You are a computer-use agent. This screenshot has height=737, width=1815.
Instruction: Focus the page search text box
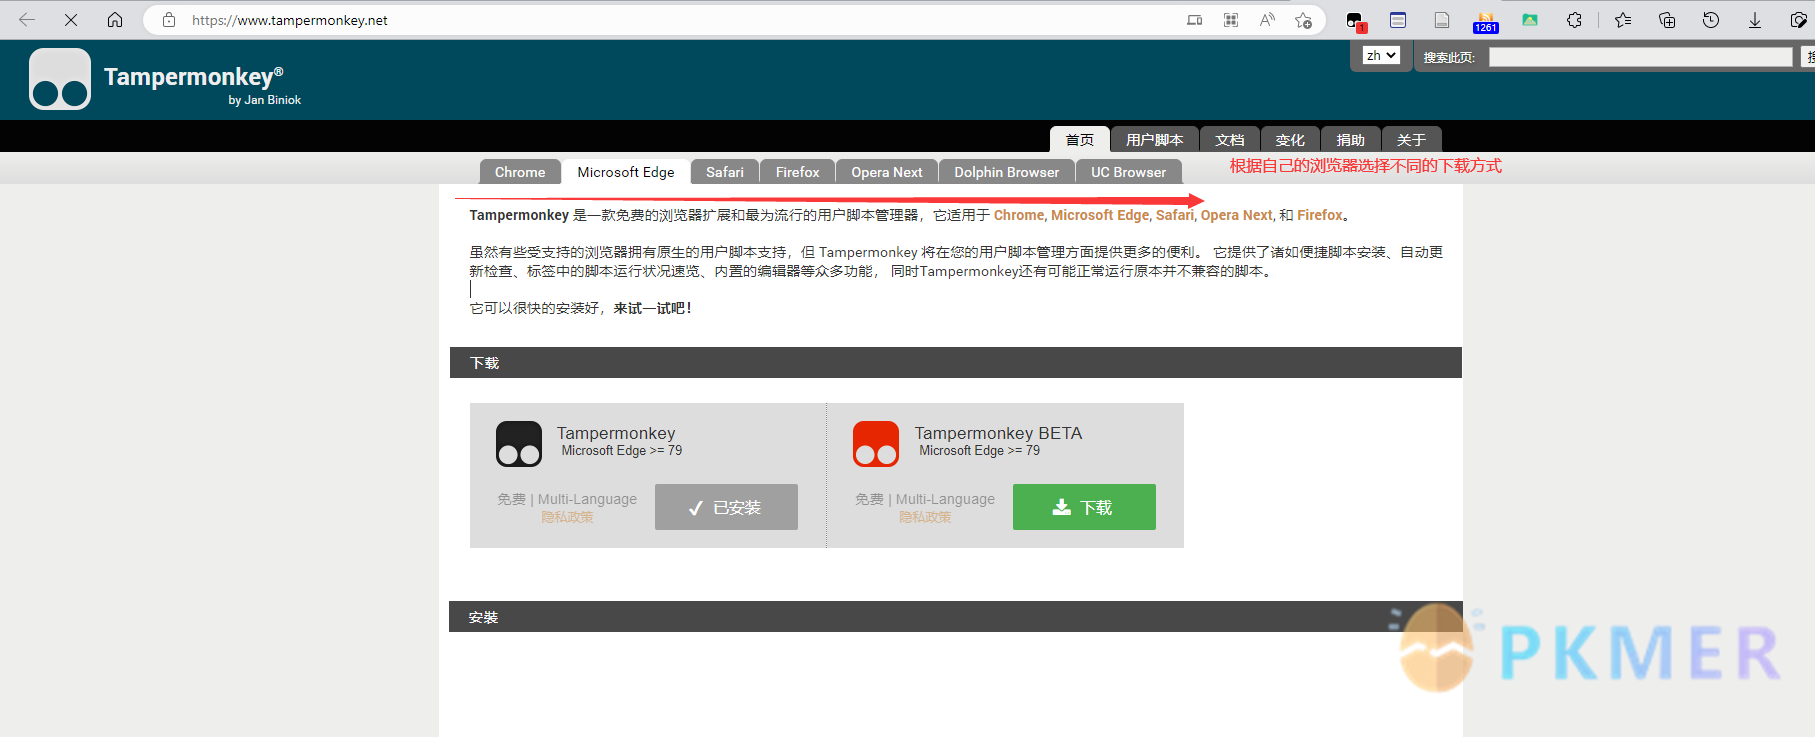coord(1640,57)
